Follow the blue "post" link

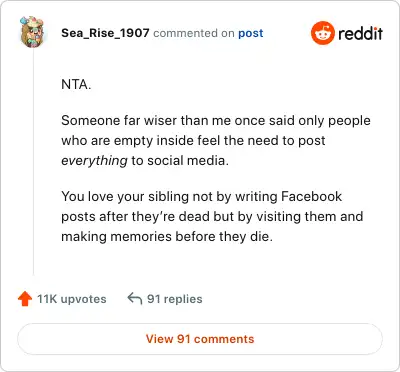pyautogui.click(x=250, y=33)
